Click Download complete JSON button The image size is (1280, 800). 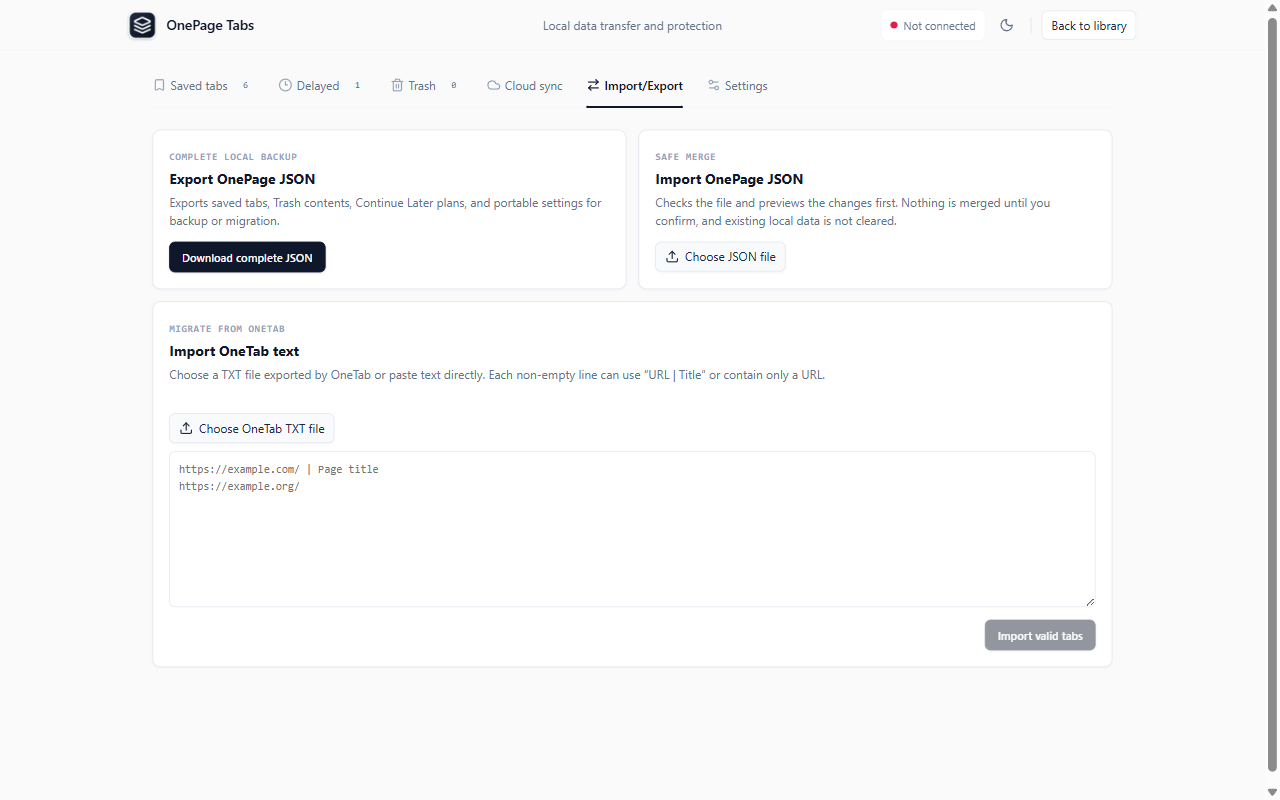pyautogui.click(x=247, y=257)
